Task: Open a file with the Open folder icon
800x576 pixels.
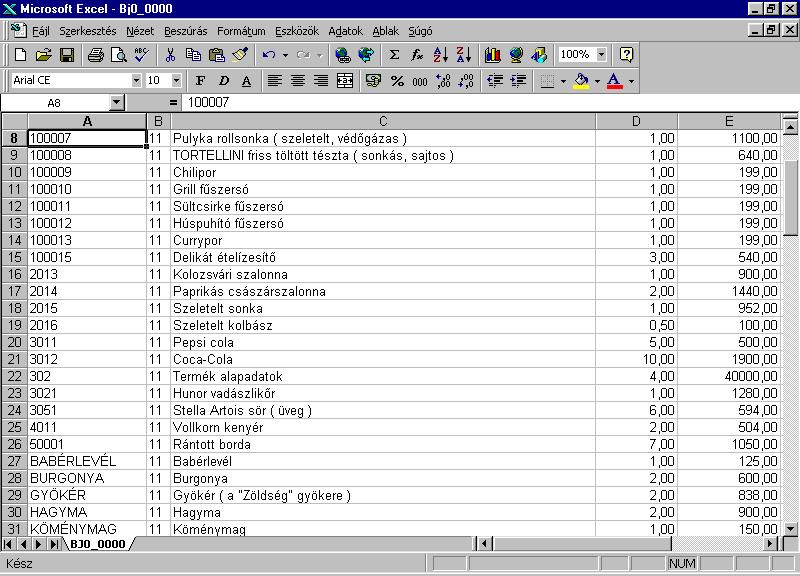Action: tap(44, 55)
